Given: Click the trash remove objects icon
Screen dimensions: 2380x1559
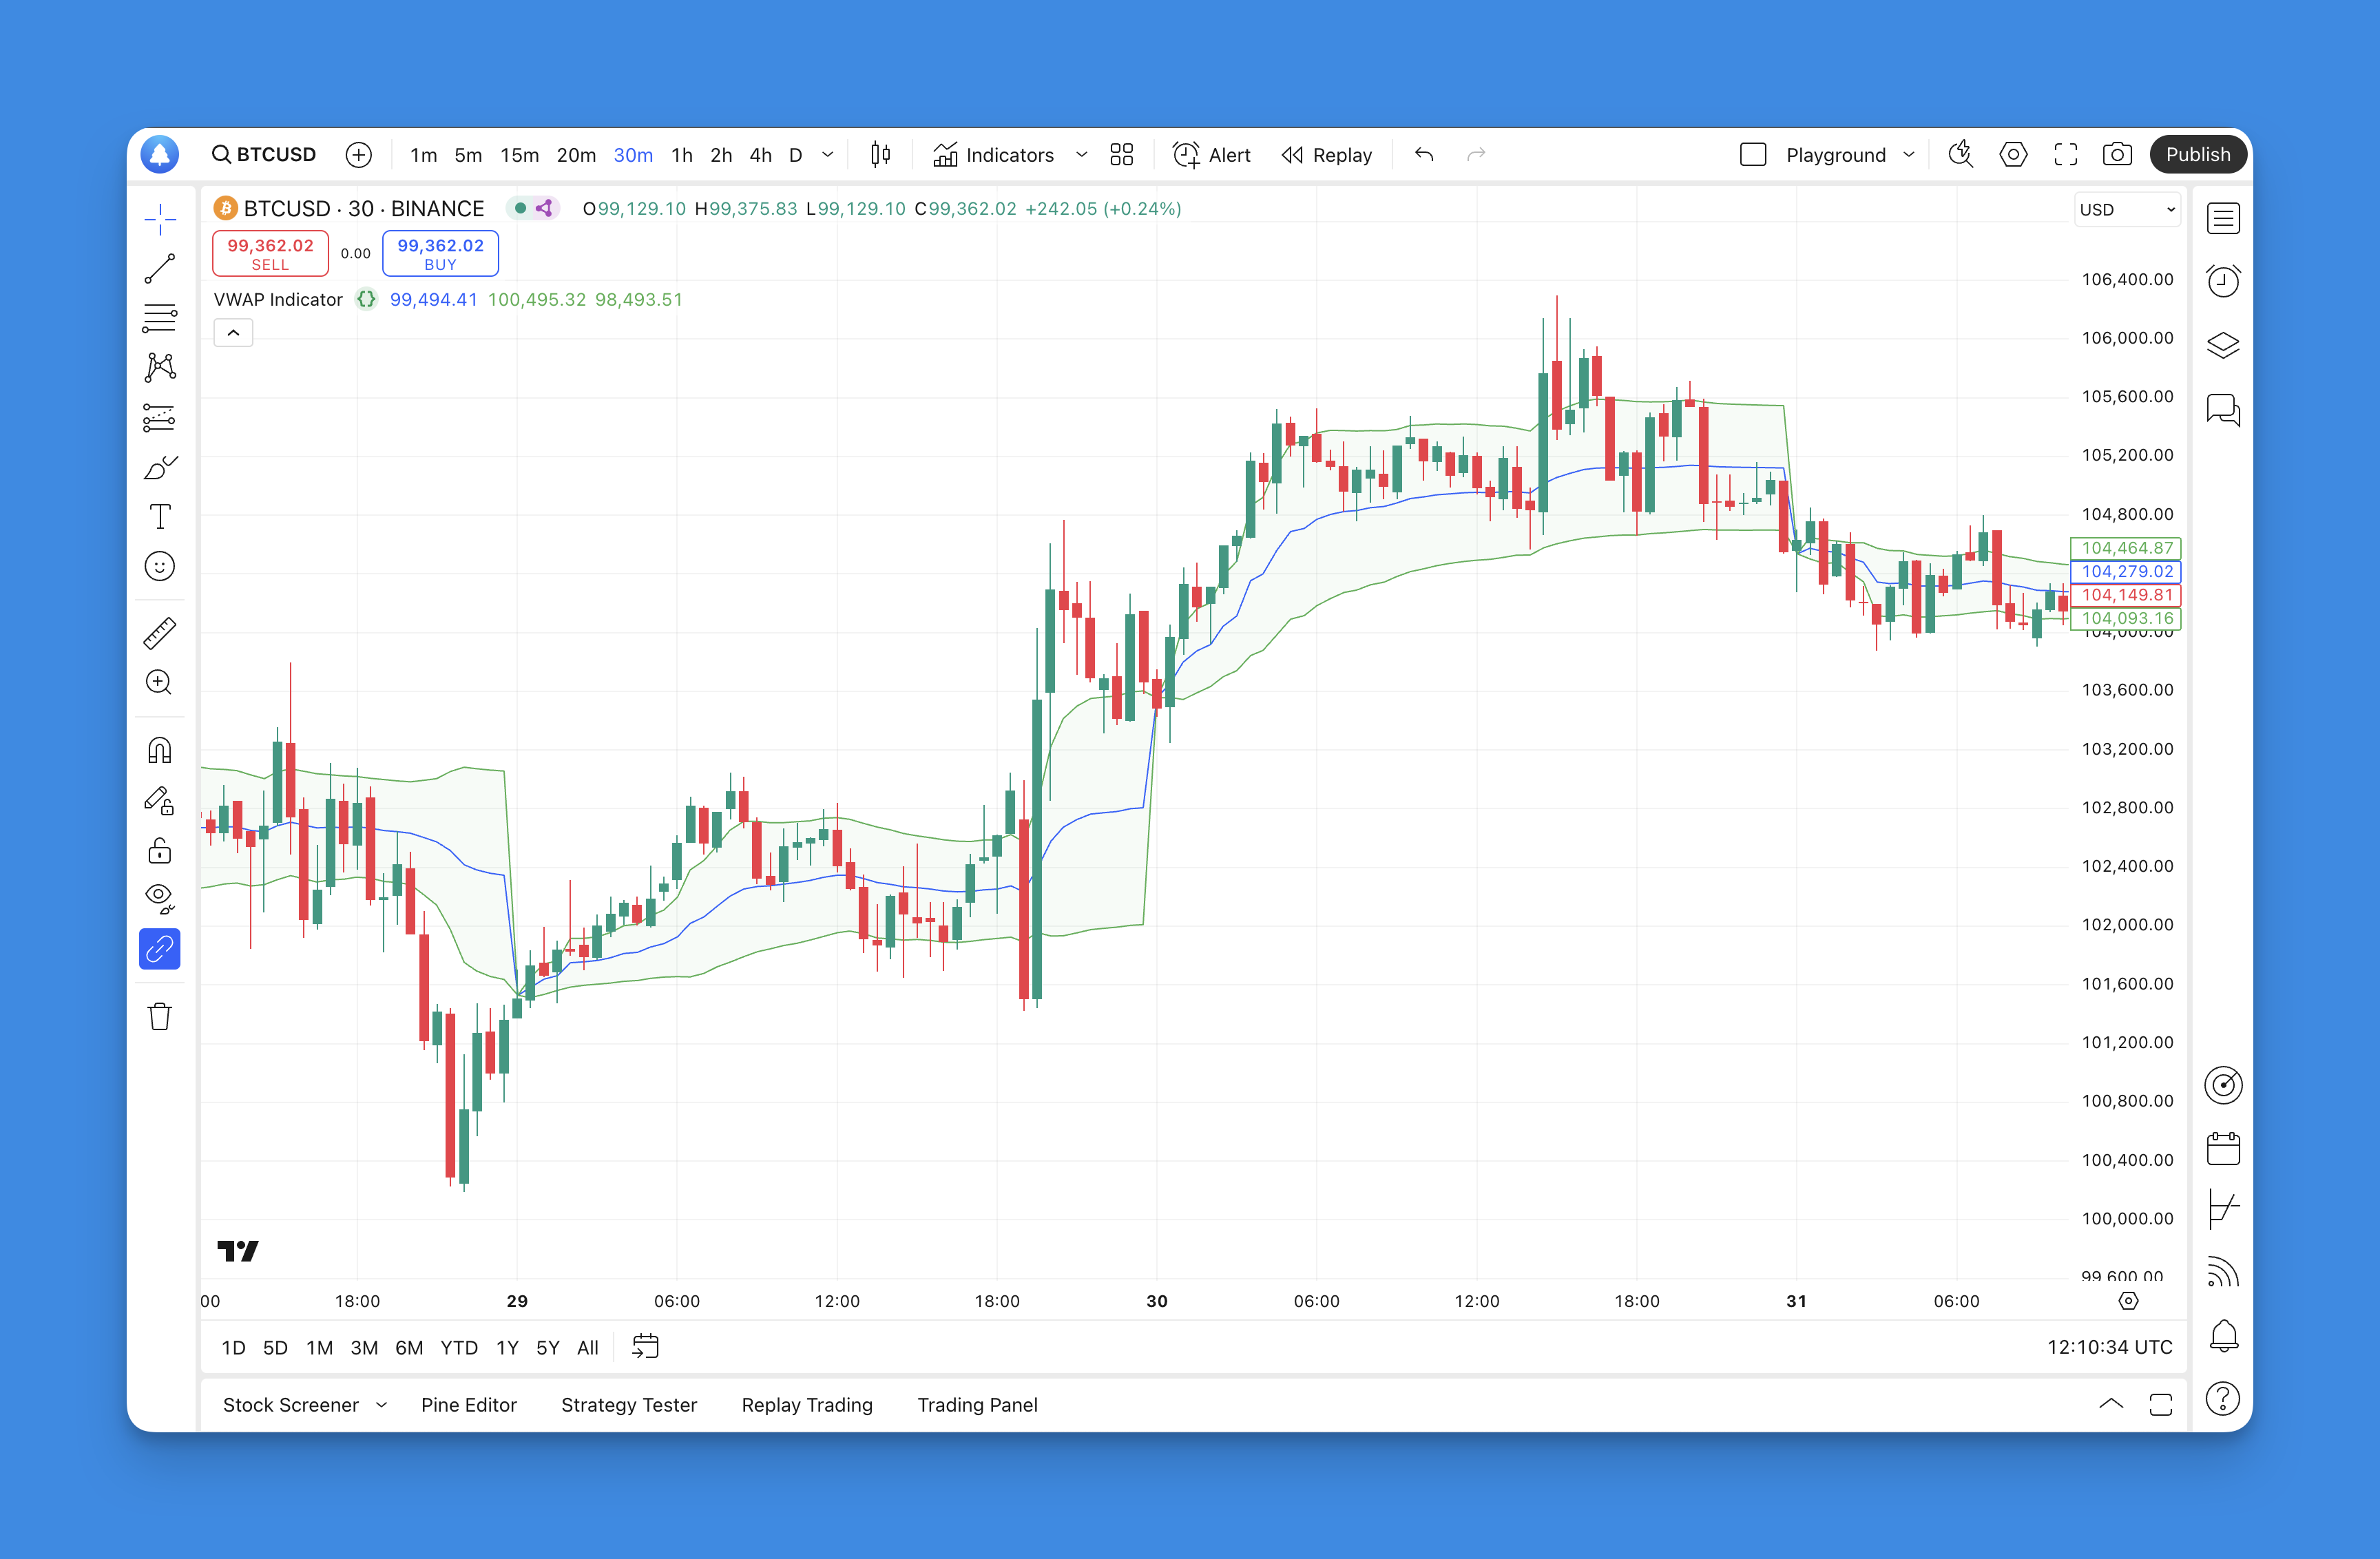Looking at the screenshot, I should [160, 1016].
